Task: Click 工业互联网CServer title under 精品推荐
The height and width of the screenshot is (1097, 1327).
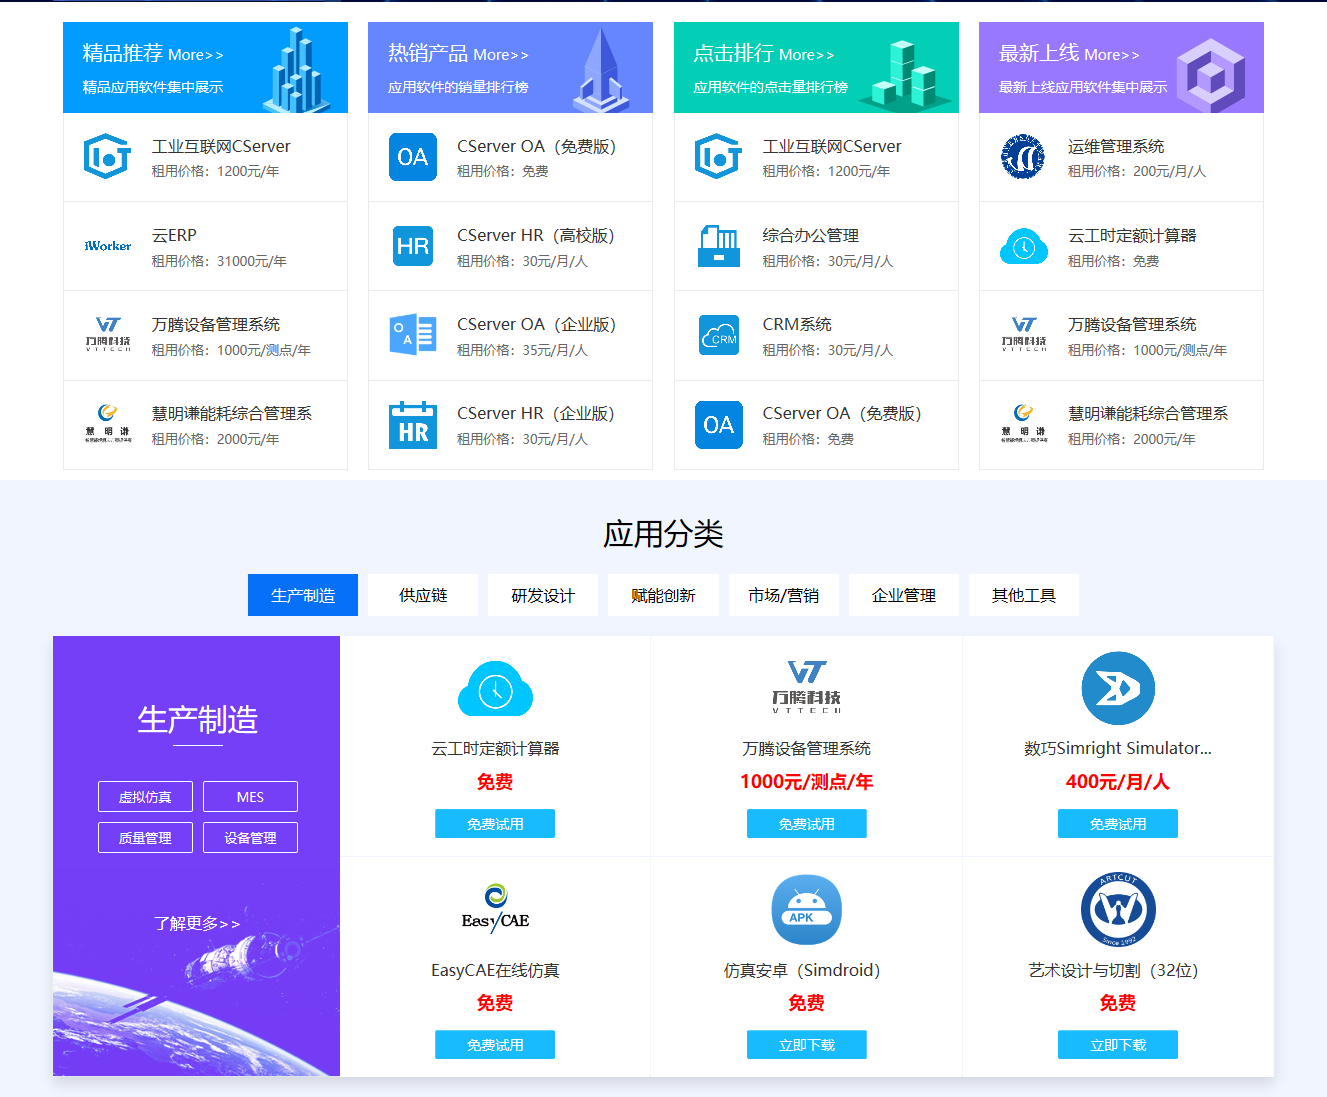Action: tap(221, 146)
